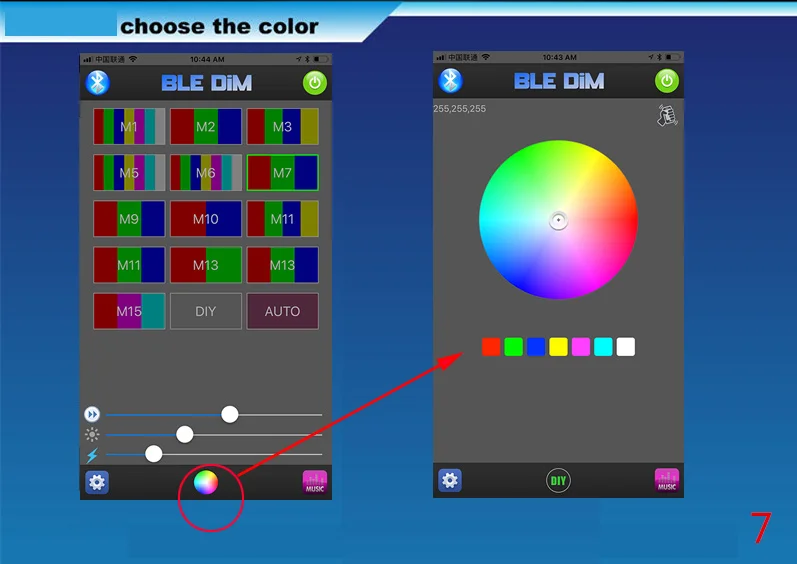Tap the battery icon in left phone status bar
Screen dimensions: 797x564
click(321, 59)
